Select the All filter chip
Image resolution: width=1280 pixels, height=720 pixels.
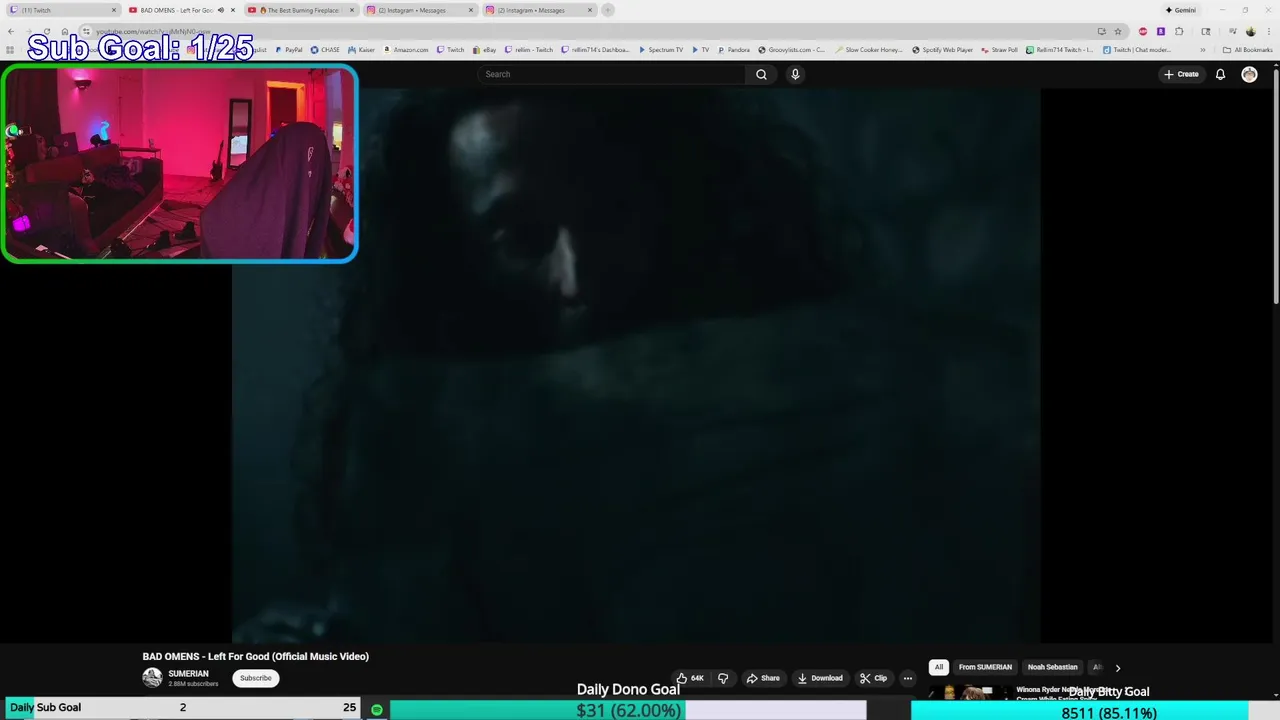938,667
